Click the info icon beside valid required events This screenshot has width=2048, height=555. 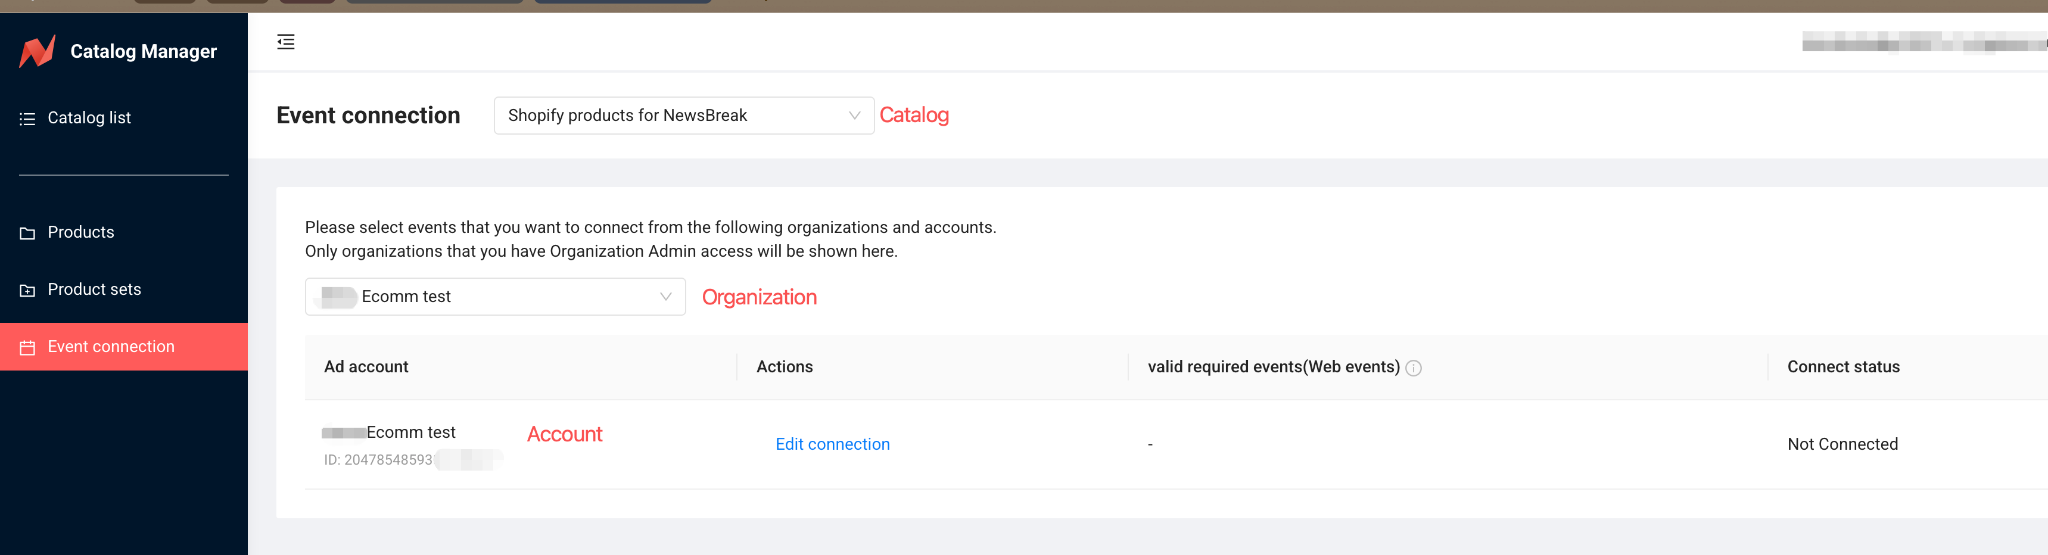point(1413,368)
